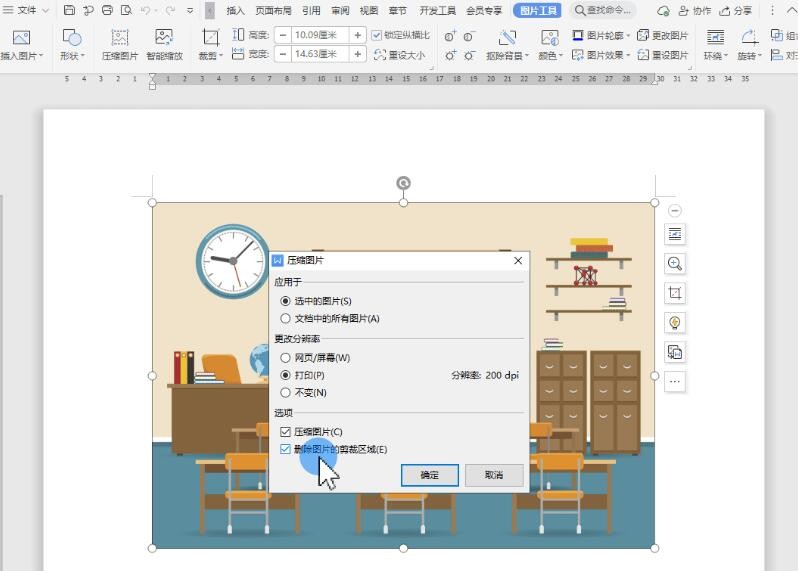This screenshot has height=571, width=798.
Task: Click the 压缩图片 toolbar icon
Action: (119, 44)
